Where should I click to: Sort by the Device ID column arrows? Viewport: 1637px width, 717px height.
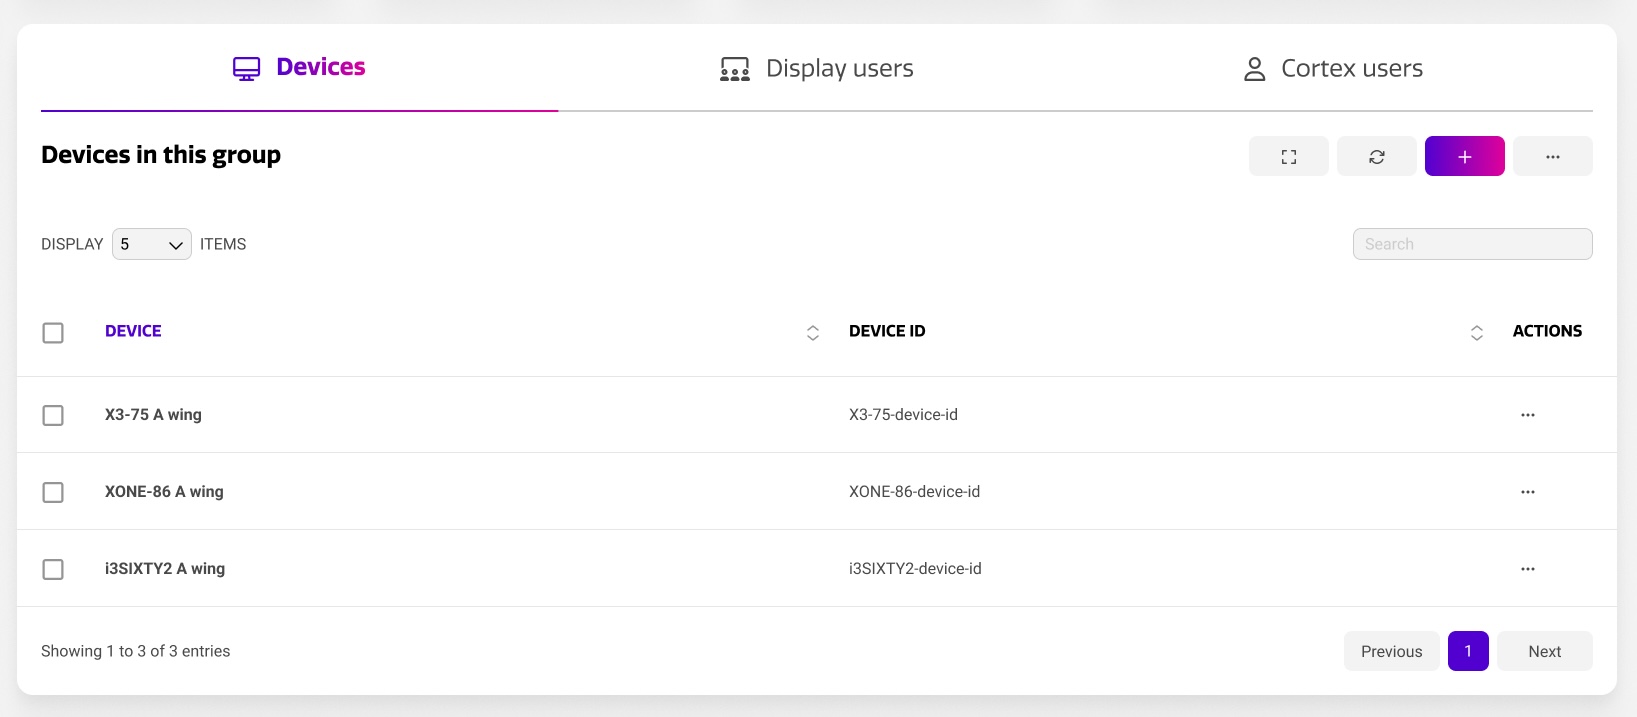coord(1476,332)
